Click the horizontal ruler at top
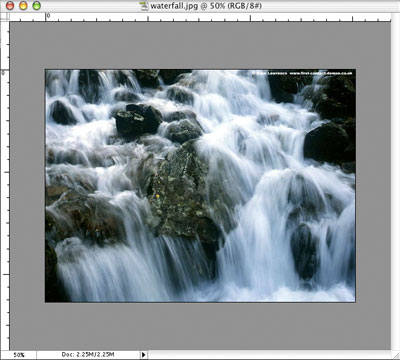The width and height of the screenshot is (400, 360). pyautogui.click(x=200, y=17)
